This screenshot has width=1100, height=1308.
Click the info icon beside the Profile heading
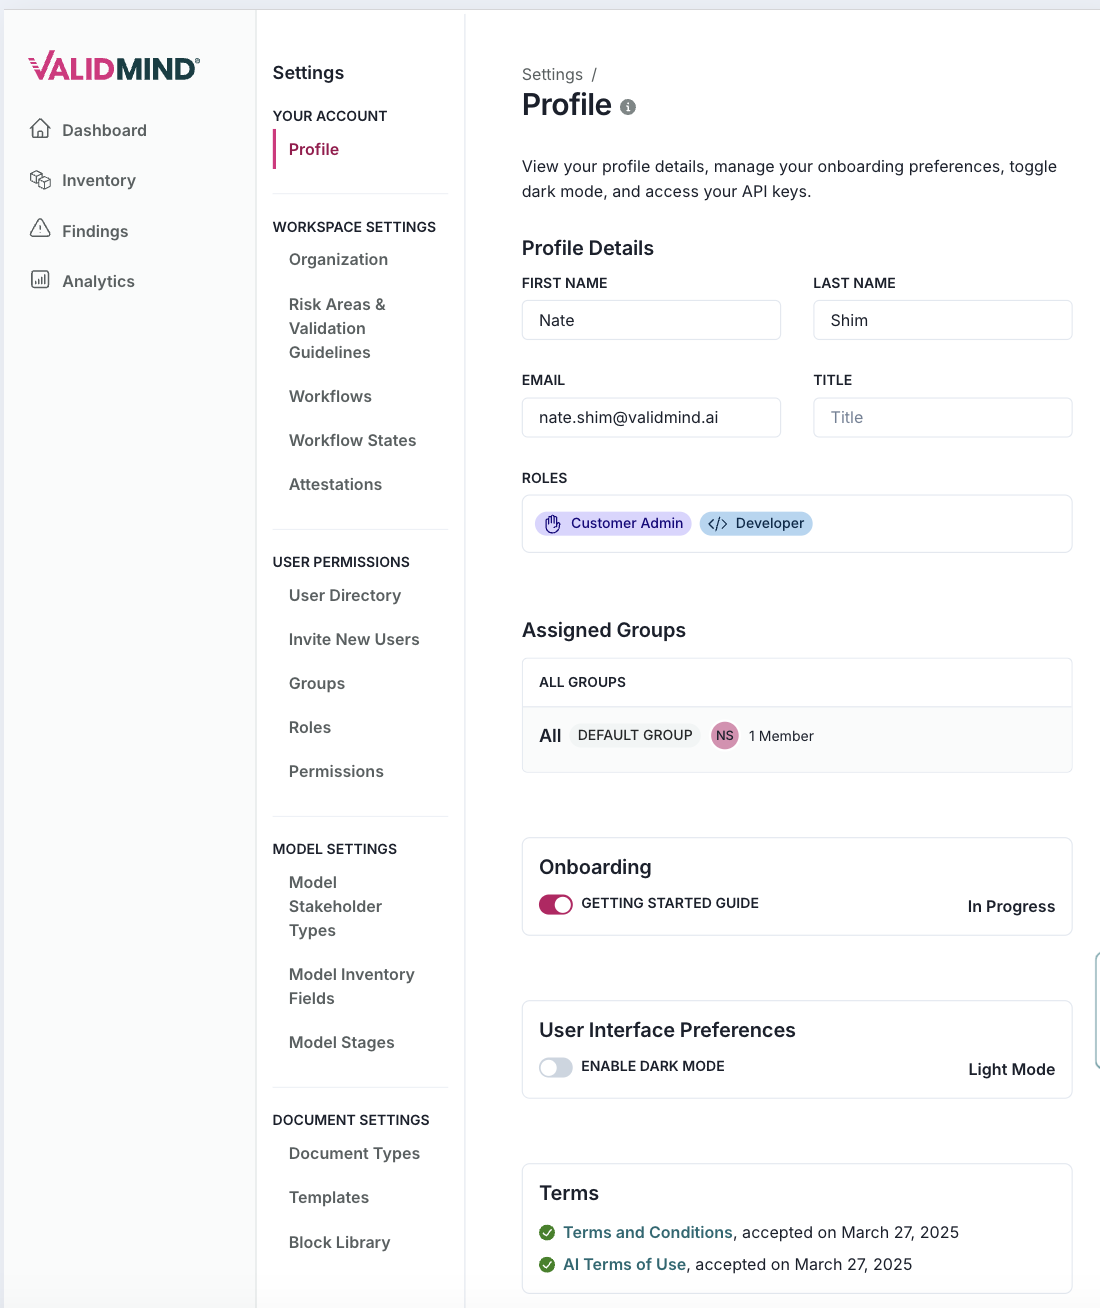tap(628, 107)
